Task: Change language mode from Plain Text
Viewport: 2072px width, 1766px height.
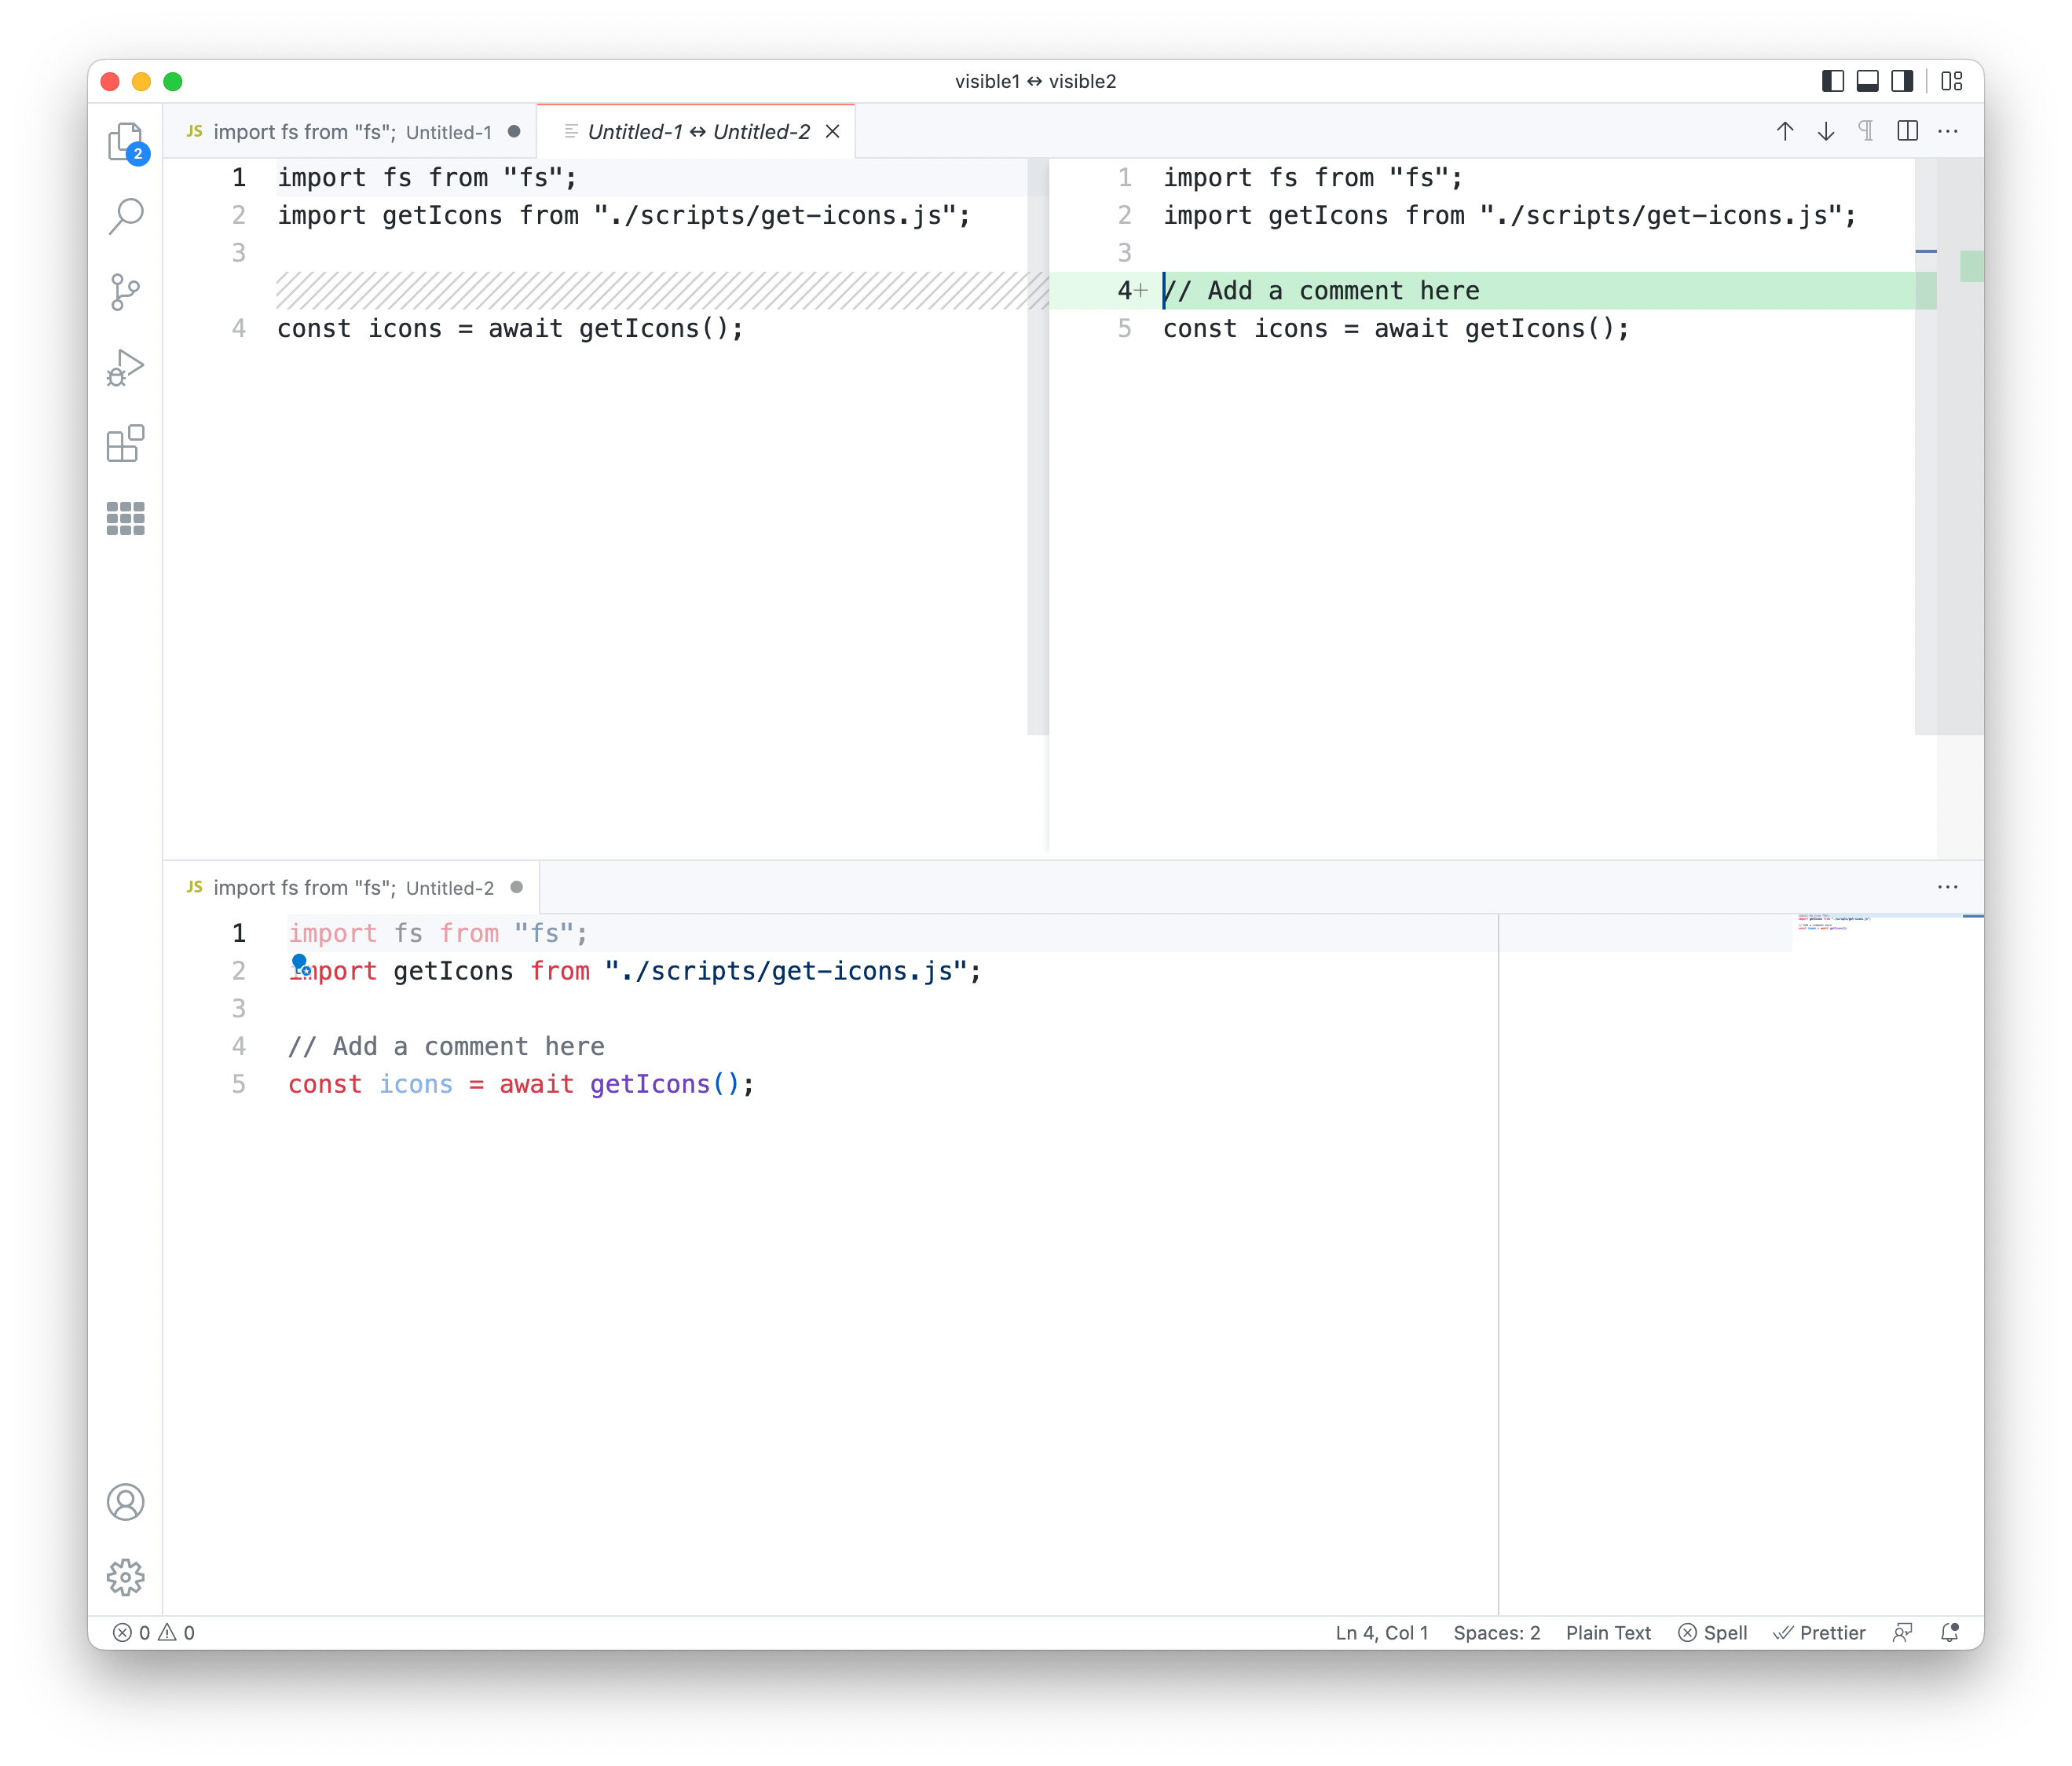Action: pos(1608,1633)
